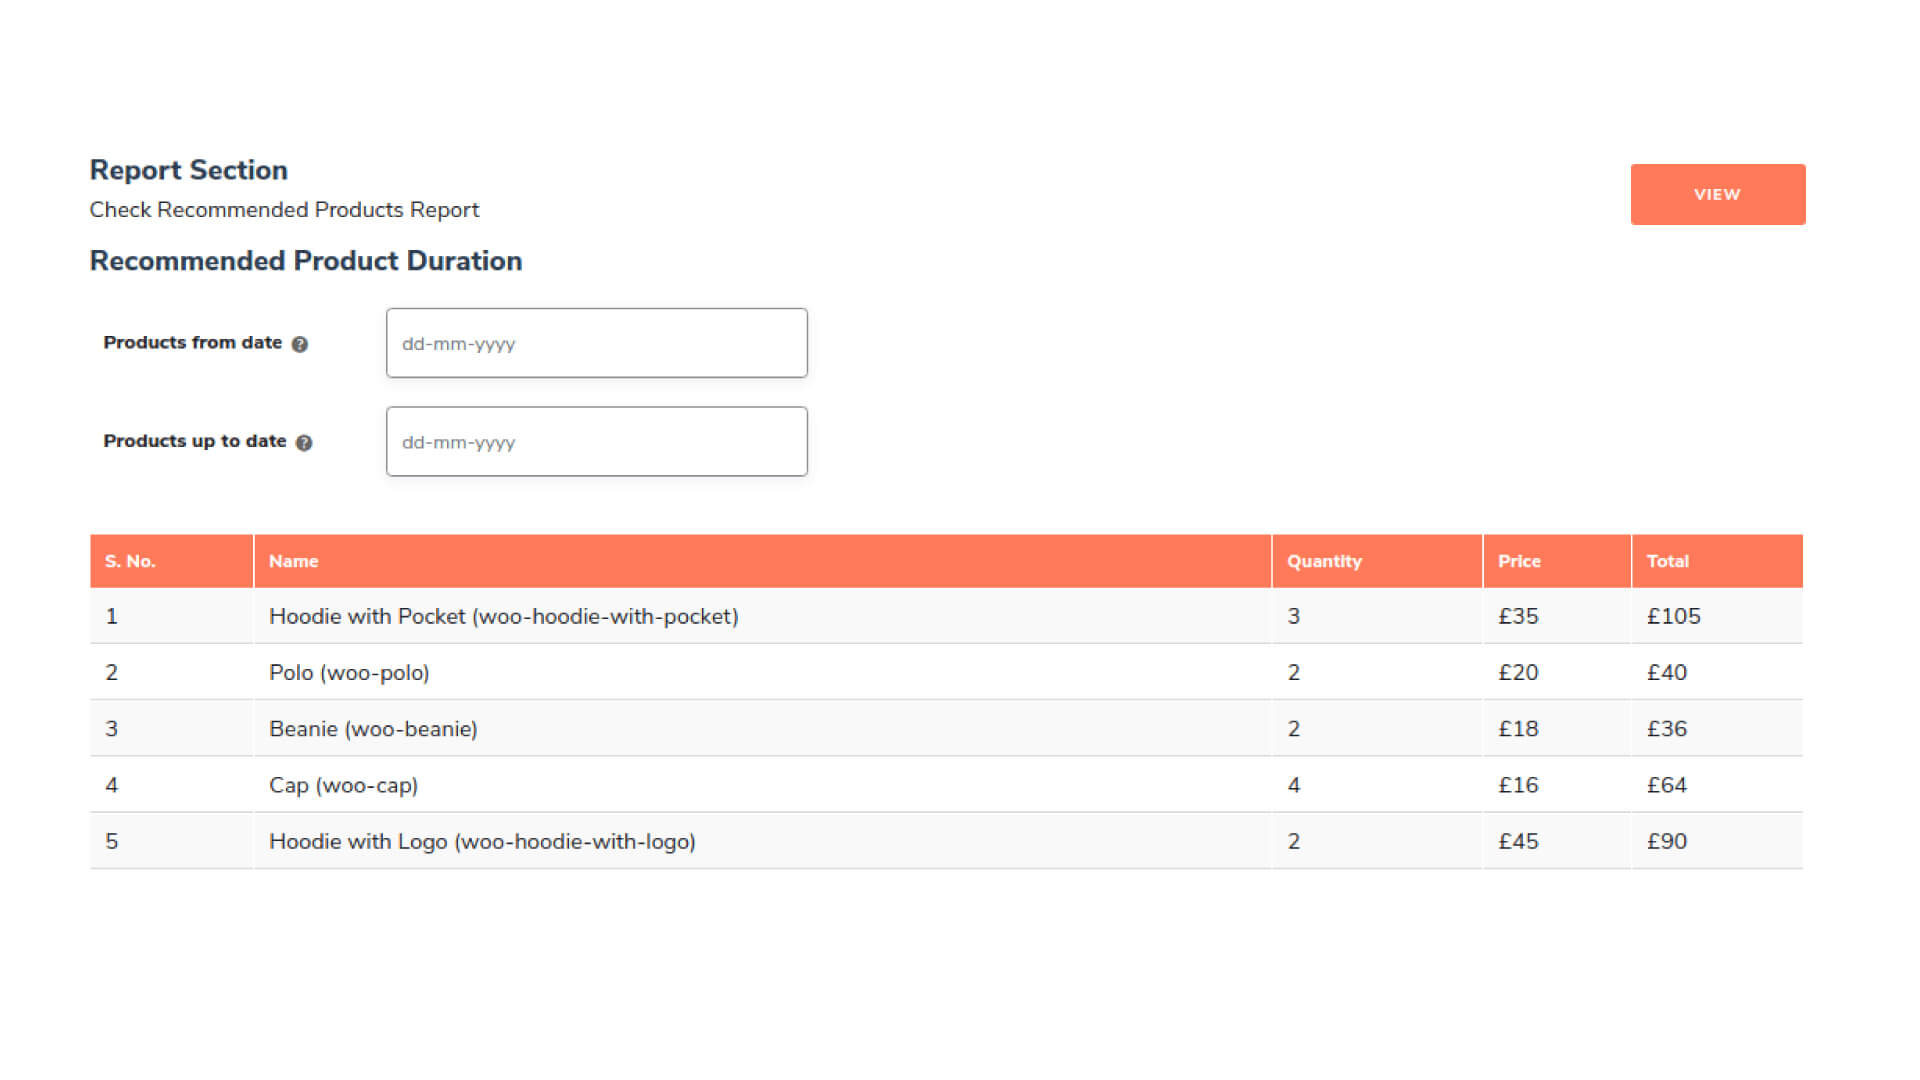Select the Polo (woo-polo) row
This screenshot has height=1080, width=1920.
click(349, 672)
